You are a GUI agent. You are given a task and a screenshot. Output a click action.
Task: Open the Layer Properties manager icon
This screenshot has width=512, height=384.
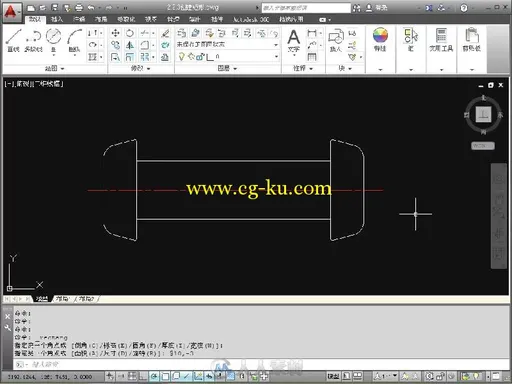[x=181, y=33]
